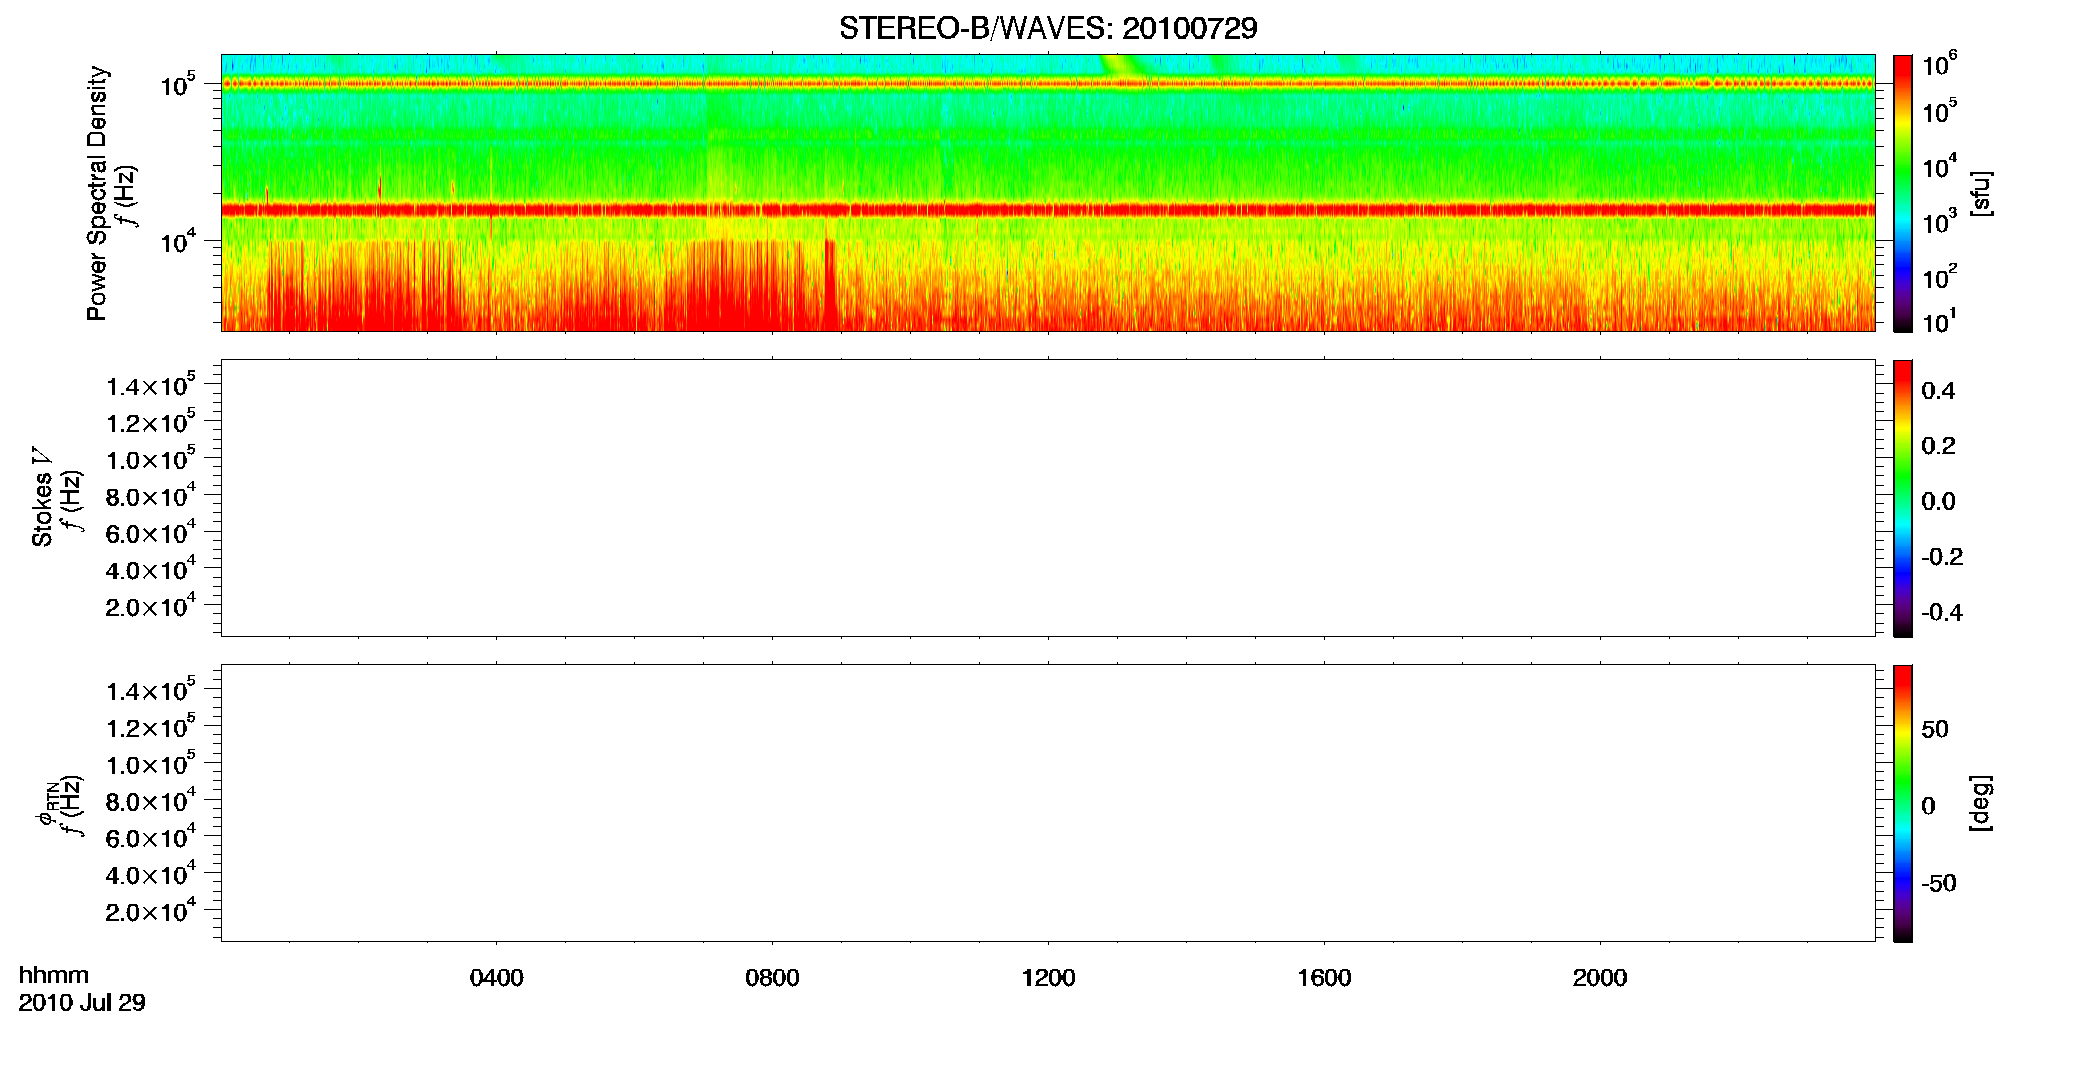Screen dimensions: 2096x1080
Task: Click the hhmm time format label
Action: [x=54, y=975]
